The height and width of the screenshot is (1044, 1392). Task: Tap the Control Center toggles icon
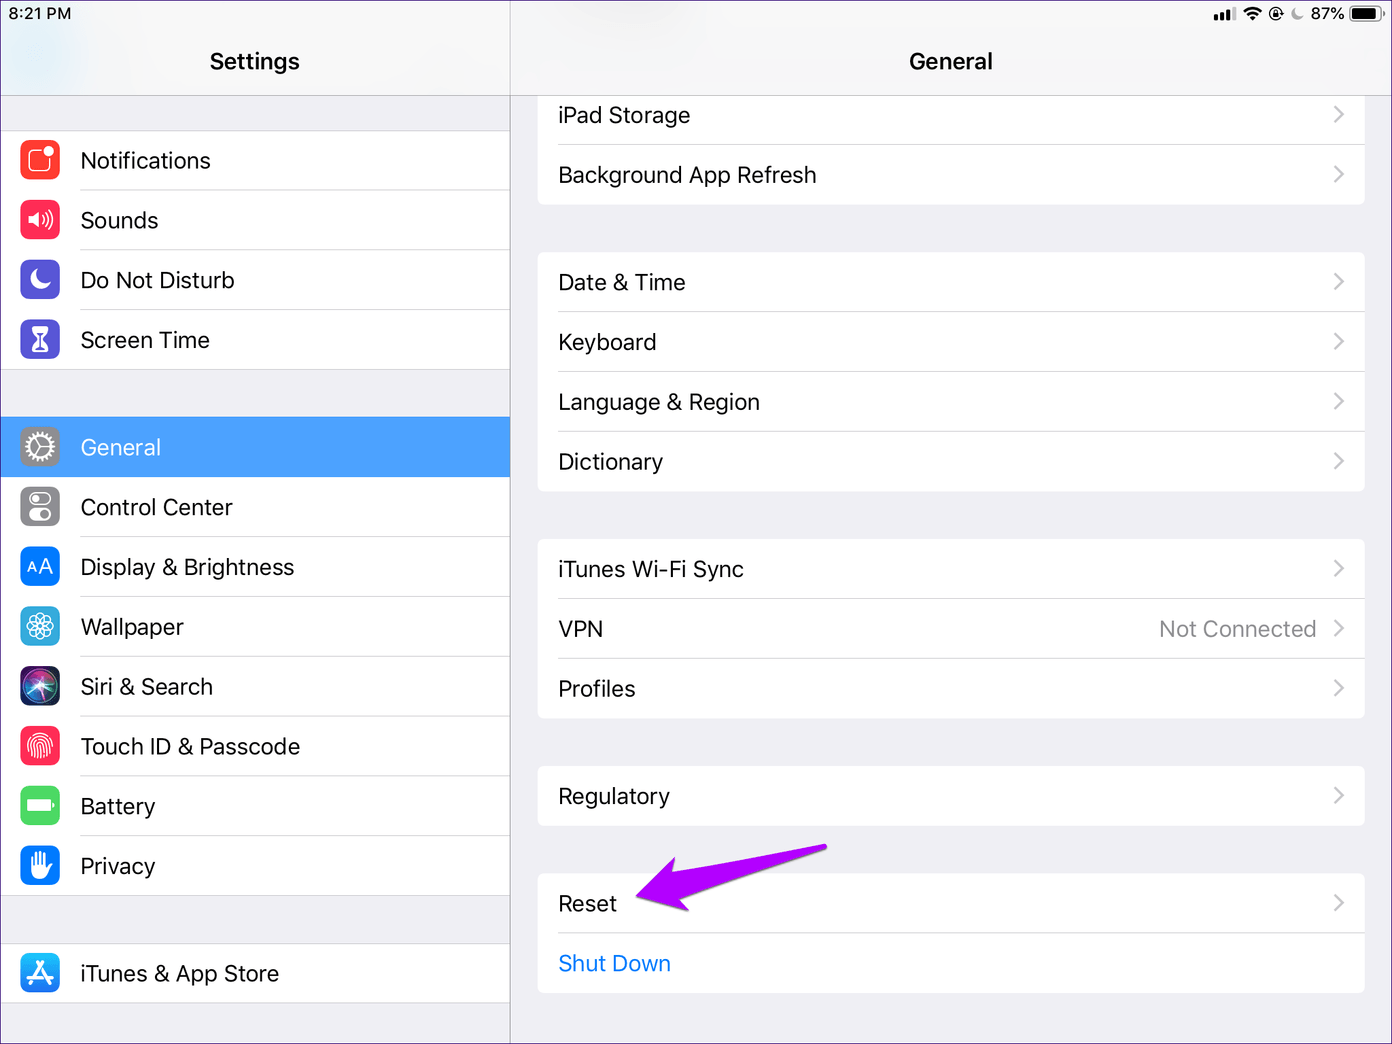click(x=40, y=507)
